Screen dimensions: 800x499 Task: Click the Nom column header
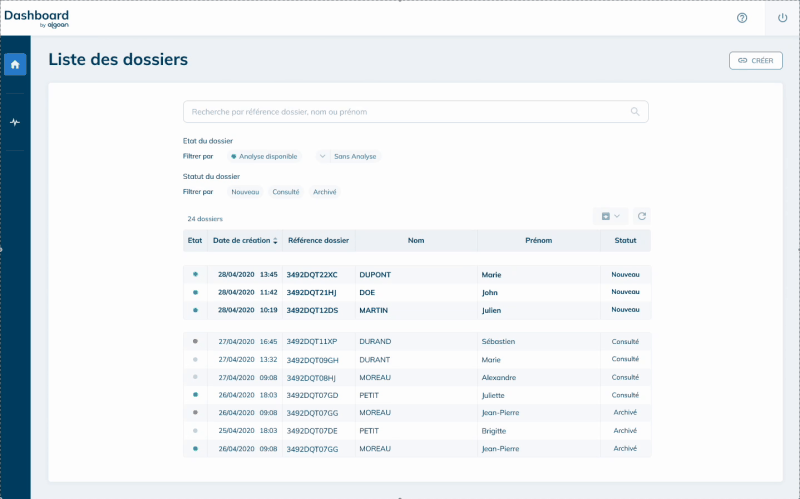click(x=416, y=240)
